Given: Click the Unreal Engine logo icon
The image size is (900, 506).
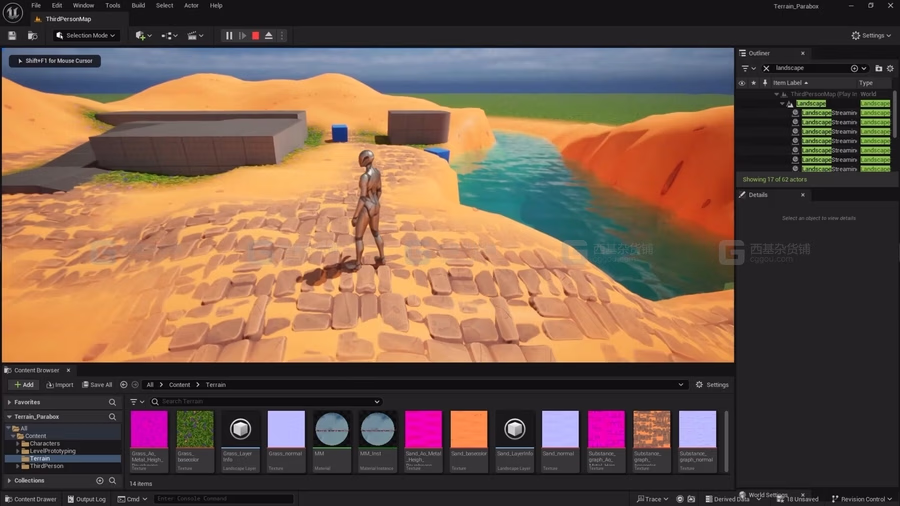Looking at the screenshot, I should pos(13,12).
